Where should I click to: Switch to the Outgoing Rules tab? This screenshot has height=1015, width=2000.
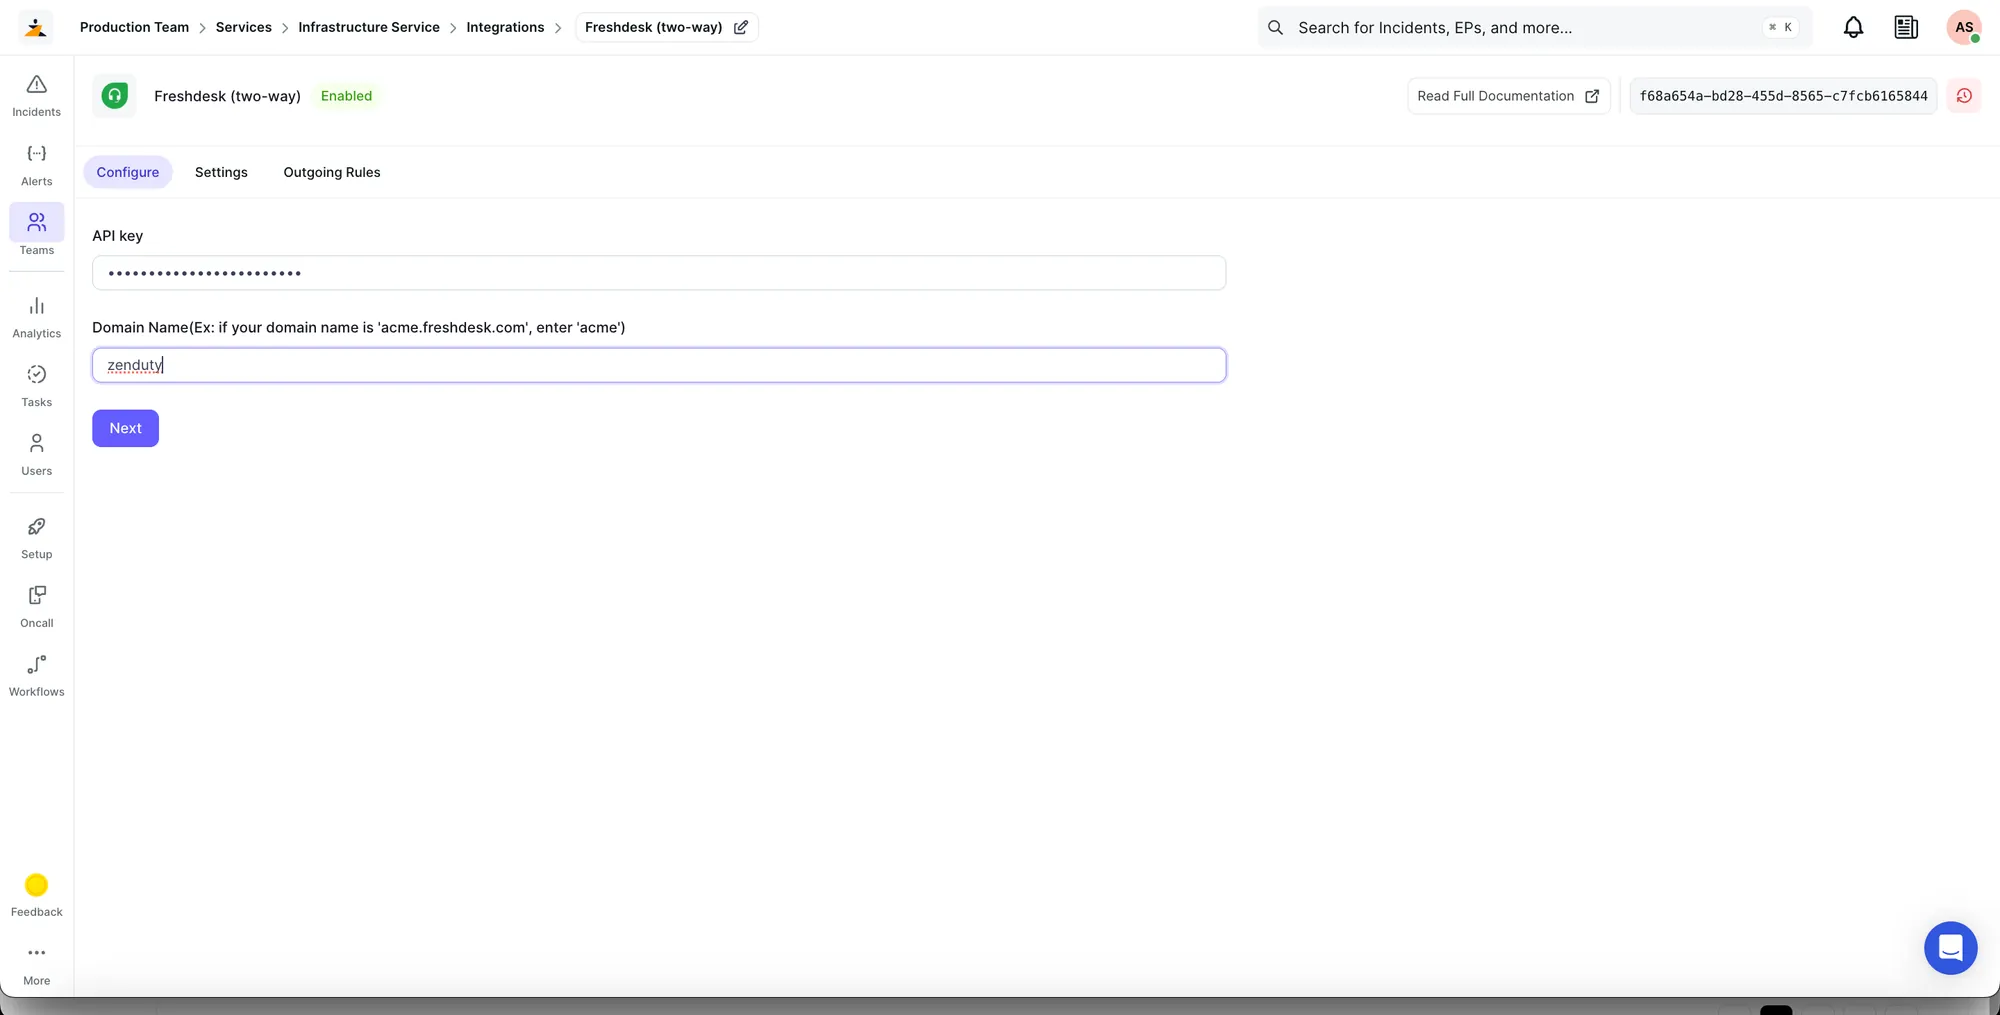click(332, 172)
